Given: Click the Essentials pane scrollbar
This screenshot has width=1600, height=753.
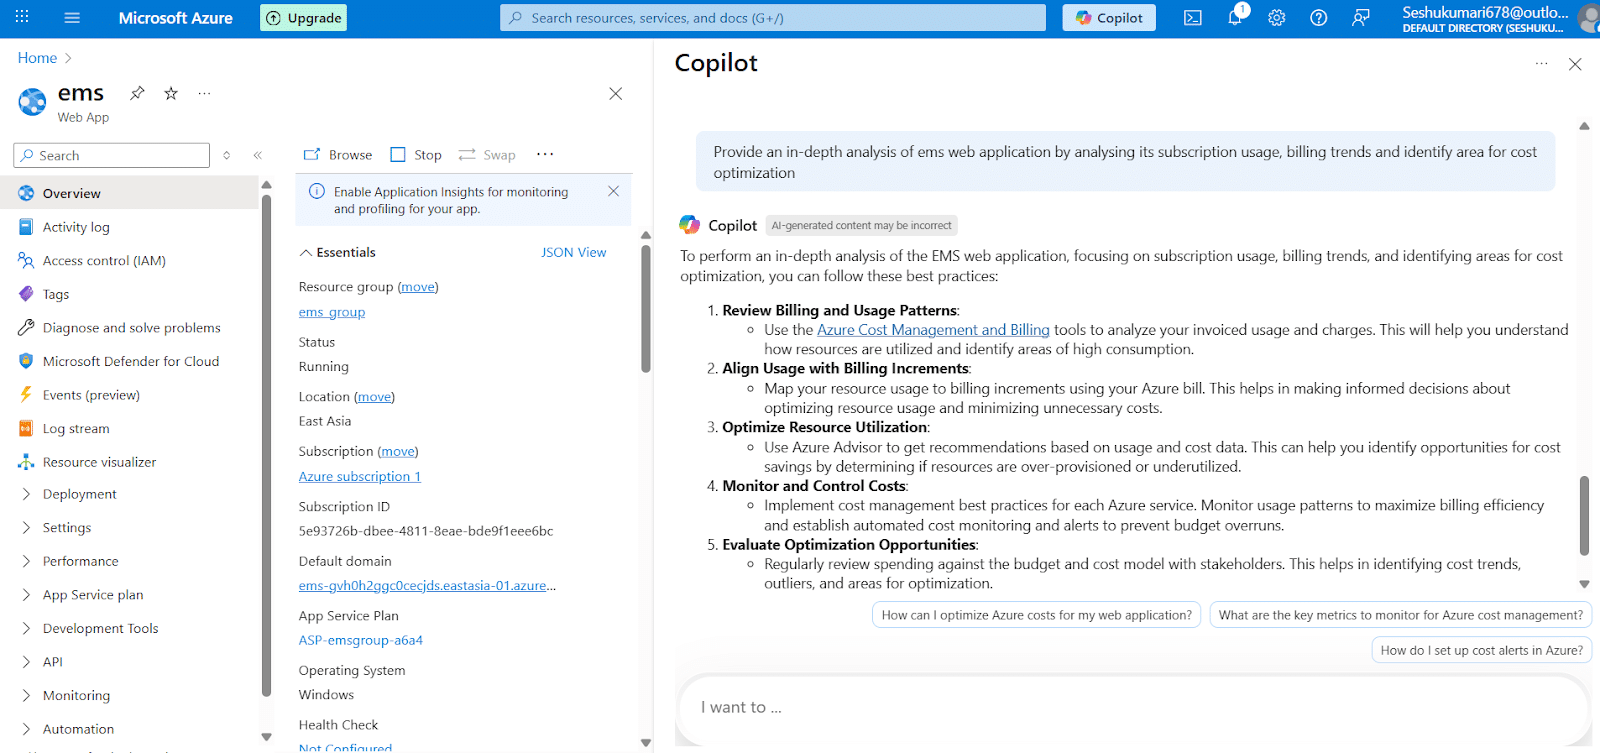Looking at the screenshot, I should [x=646, y=308].
